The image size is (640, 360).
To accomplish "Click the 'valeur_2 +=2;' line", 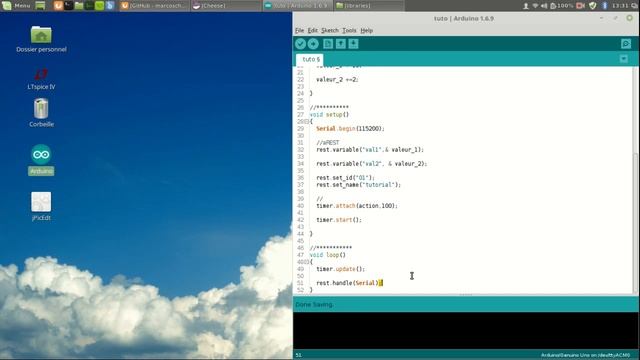I will 337,80.
